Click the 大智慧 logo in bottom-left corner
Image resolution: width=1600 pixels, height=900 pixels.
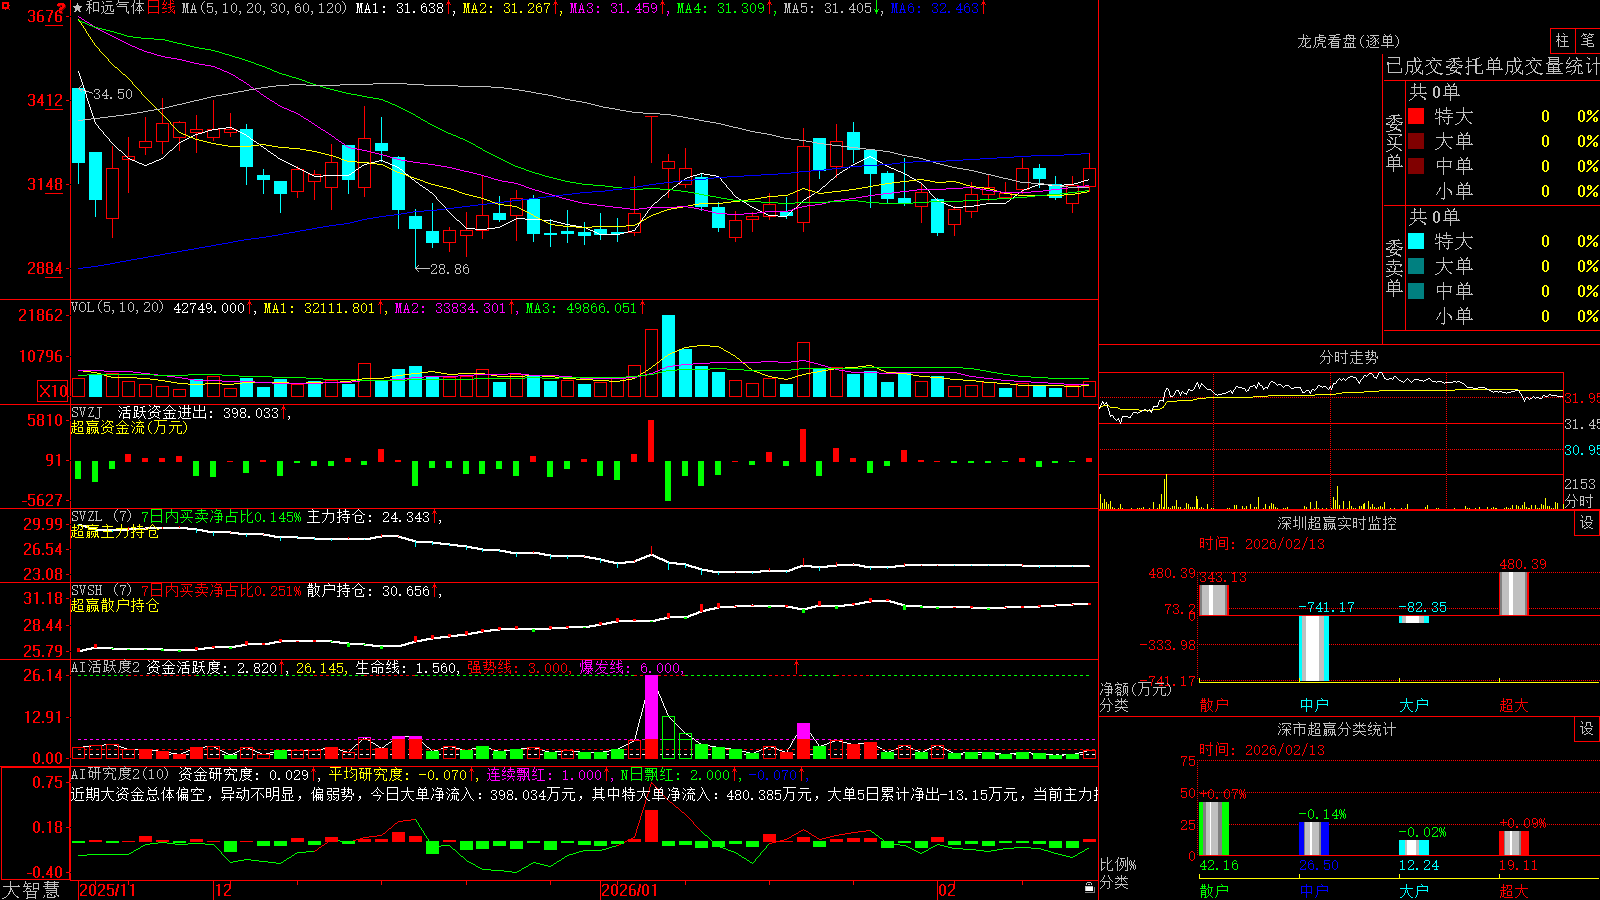(x=31, y=890)
